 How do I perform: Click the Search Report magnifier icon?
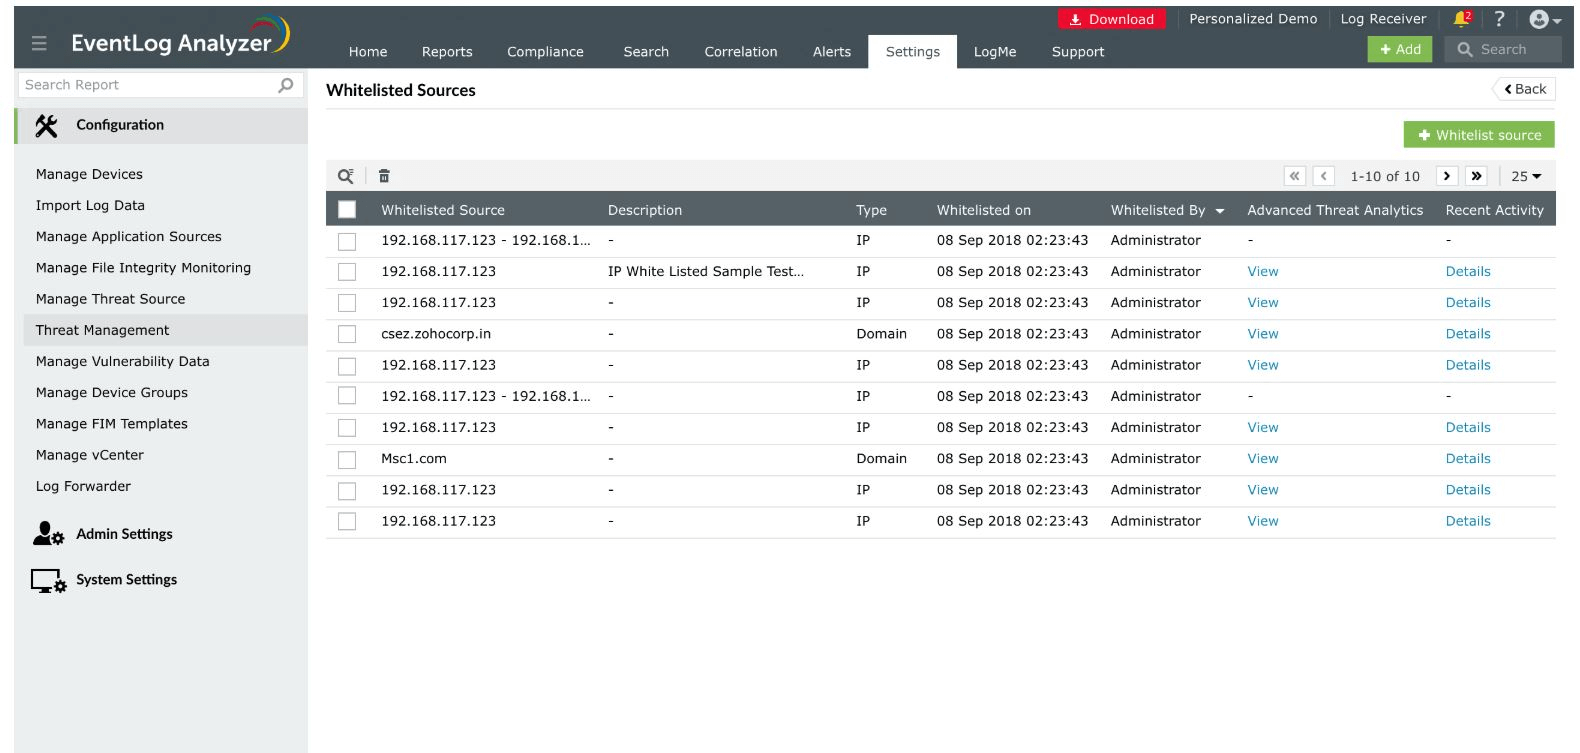pos(286,85)
